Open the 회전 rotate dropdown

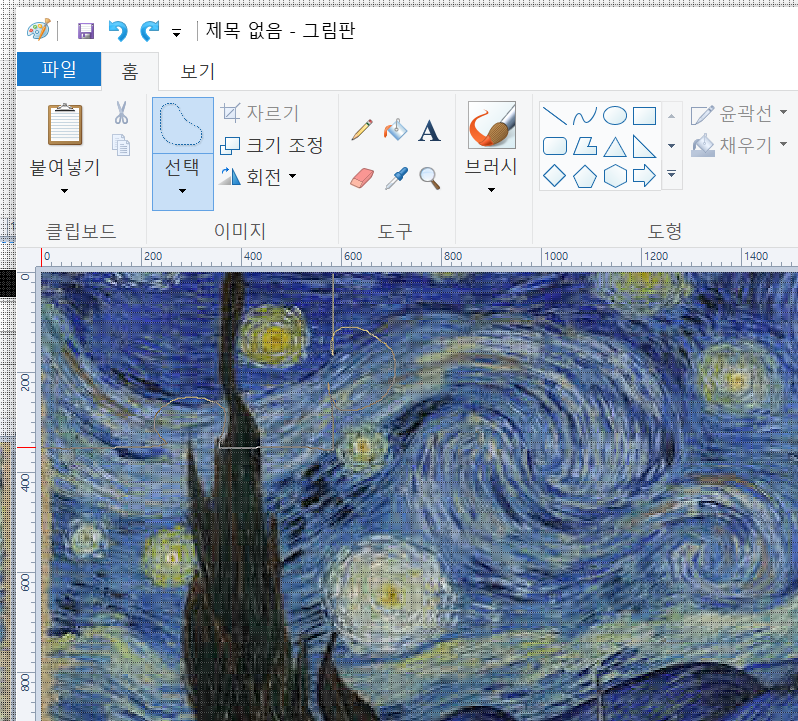tap(258, 177)
